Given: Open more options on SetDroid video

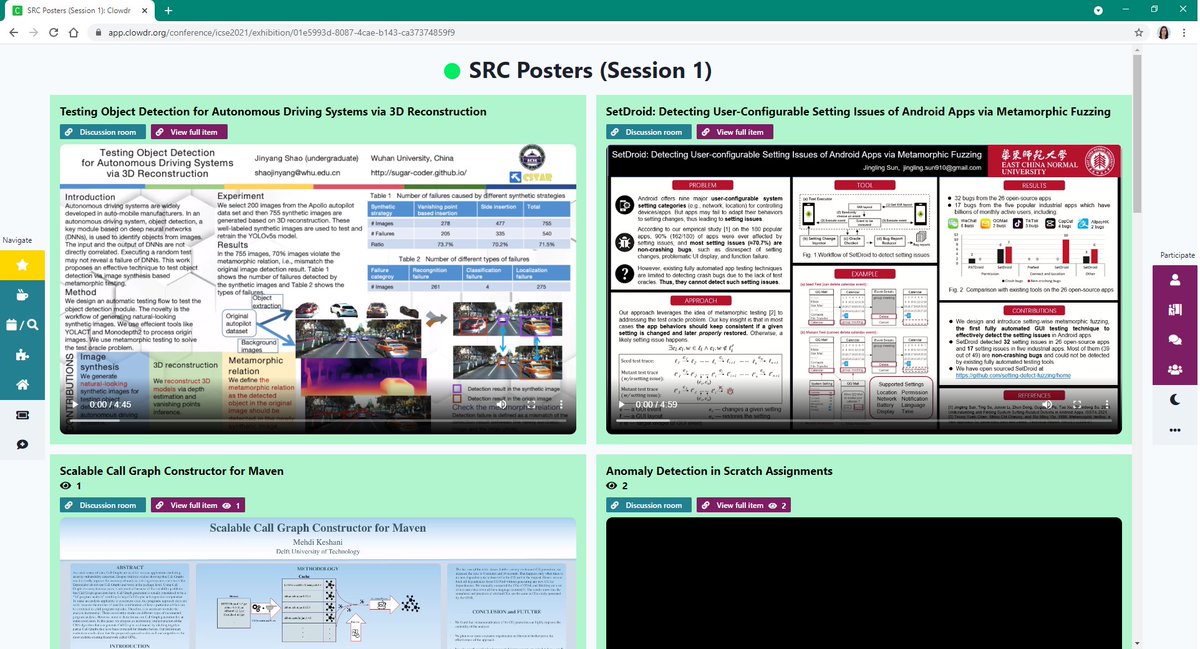Looking at the screenshot, I should [x=1106, y=404].
